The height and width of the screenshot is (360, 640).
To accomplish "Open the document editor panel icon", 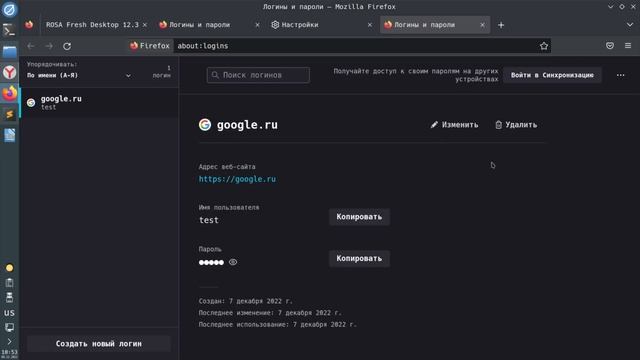I will pyautogui.click(x=9, y=135).
